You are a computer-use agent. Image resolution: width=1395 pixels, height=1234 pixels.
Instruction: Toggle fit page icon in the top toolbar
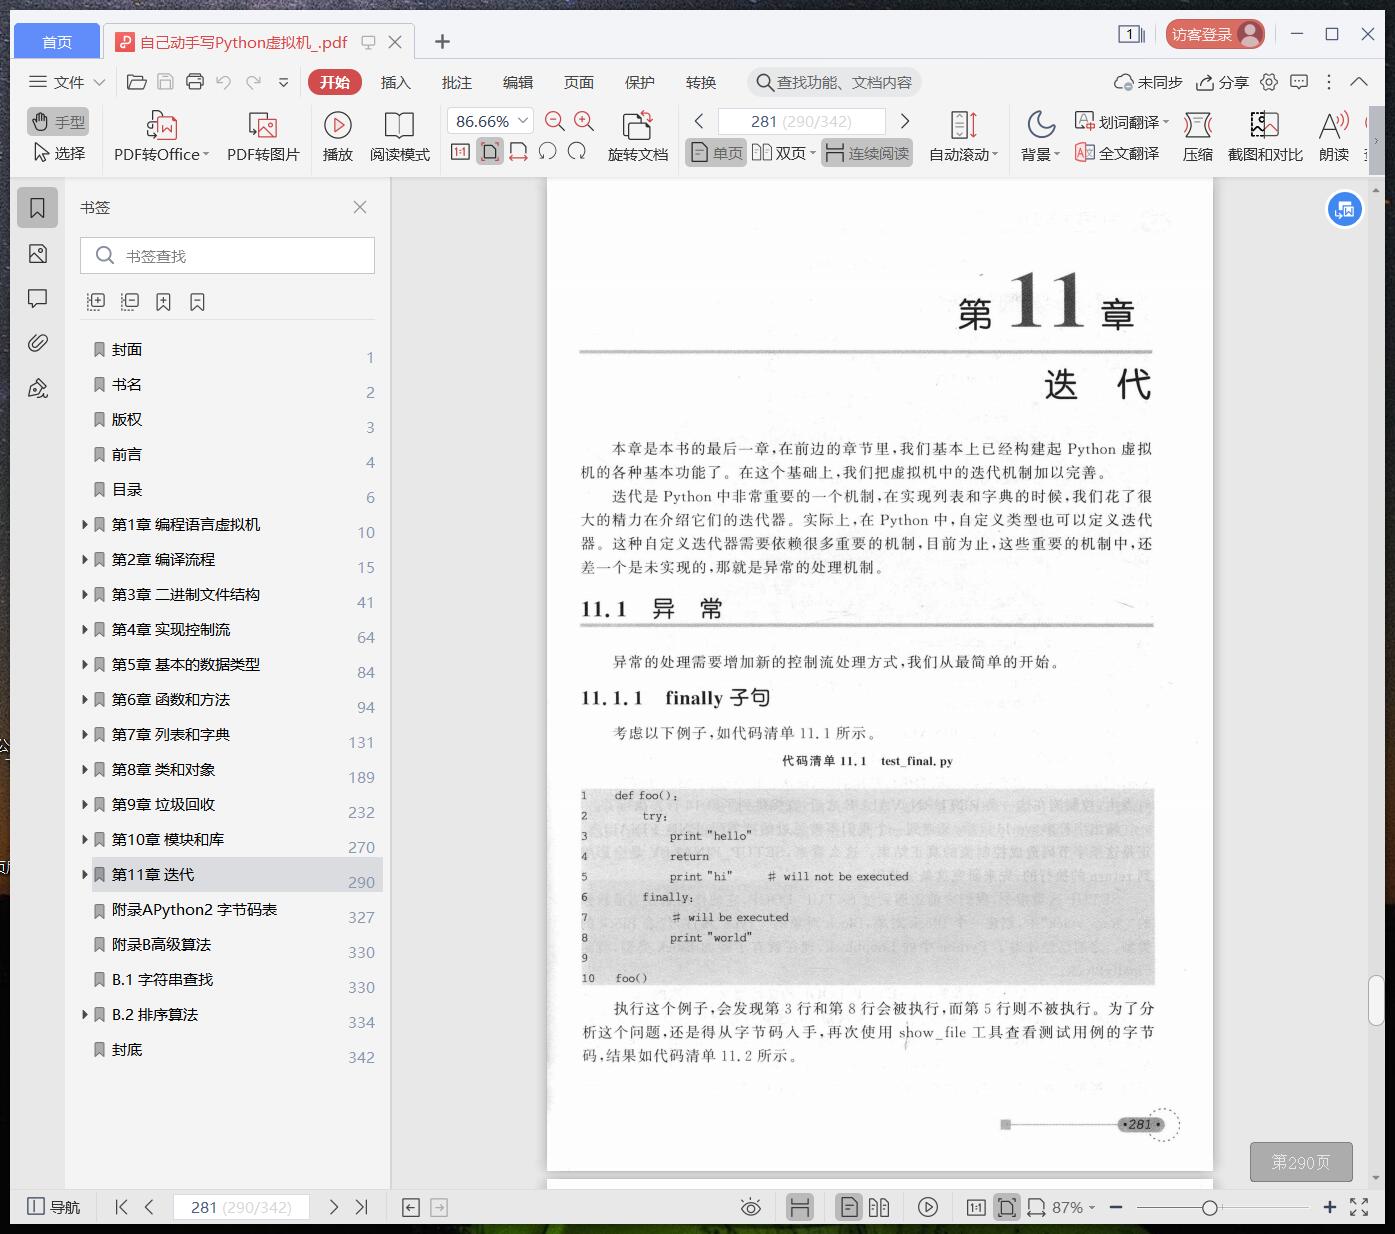pos(489,152)
